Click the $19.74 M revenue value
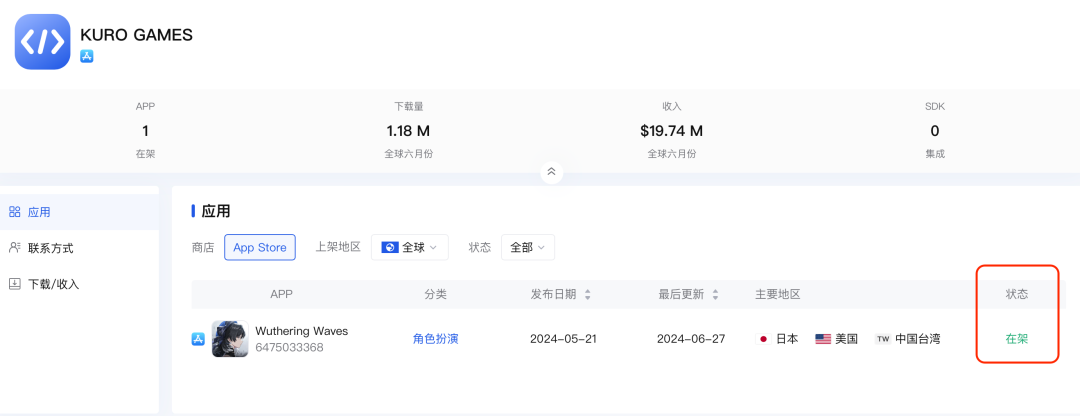This screenshot has height=416, width=1080. (672, 131)
